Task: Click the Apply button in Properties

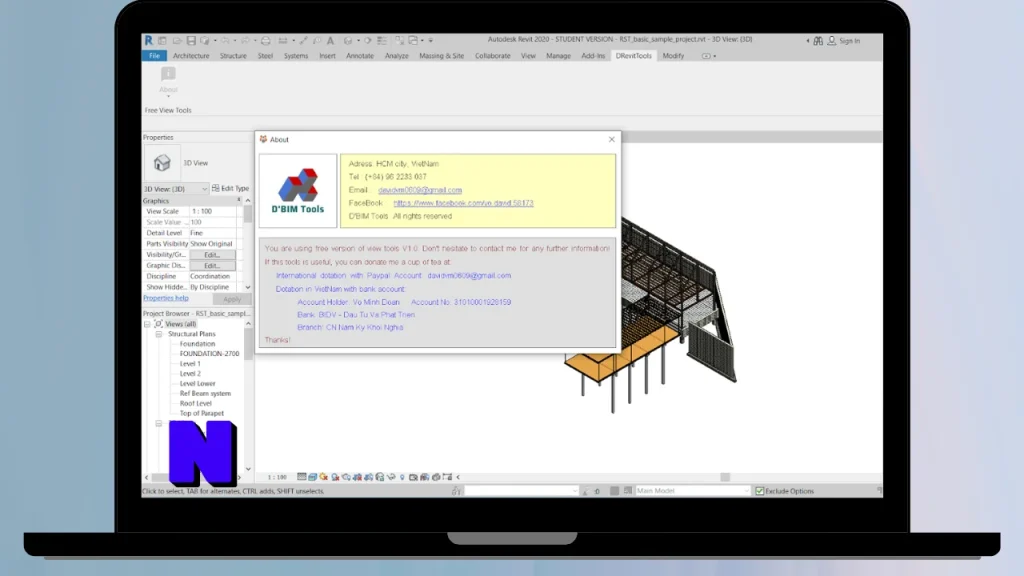Action: (x=232, y=299)
